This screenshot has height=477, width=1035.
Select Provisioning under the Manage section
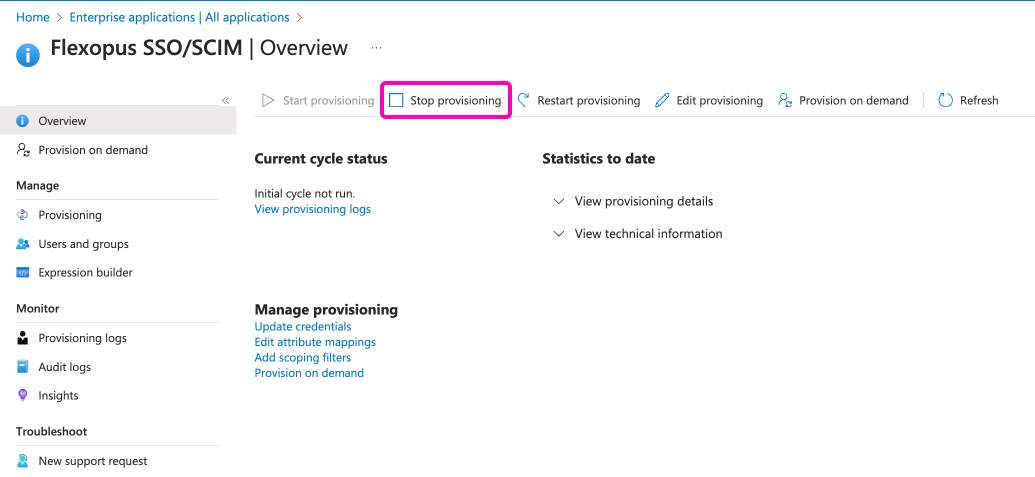(70, 215)
